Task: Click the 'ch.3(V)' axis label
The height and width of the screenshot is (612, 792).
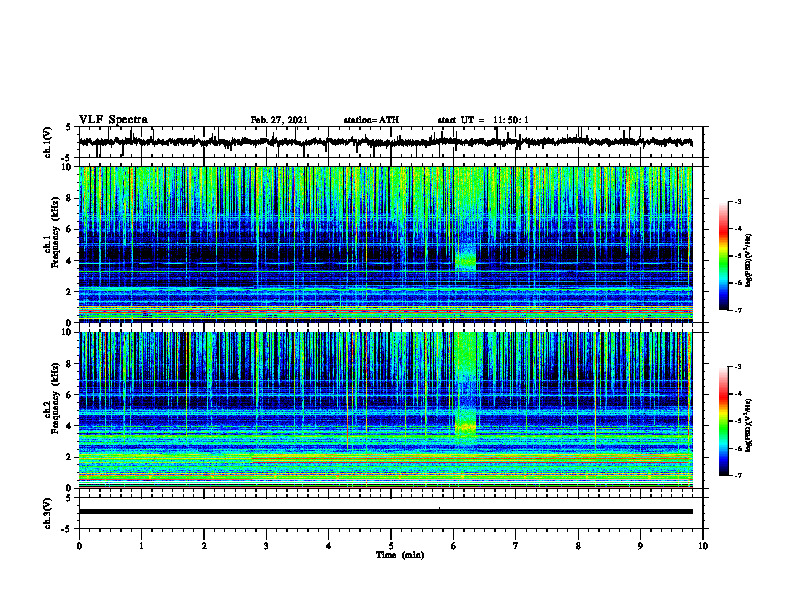Action: pyautogui.click(x=48, y=513)
